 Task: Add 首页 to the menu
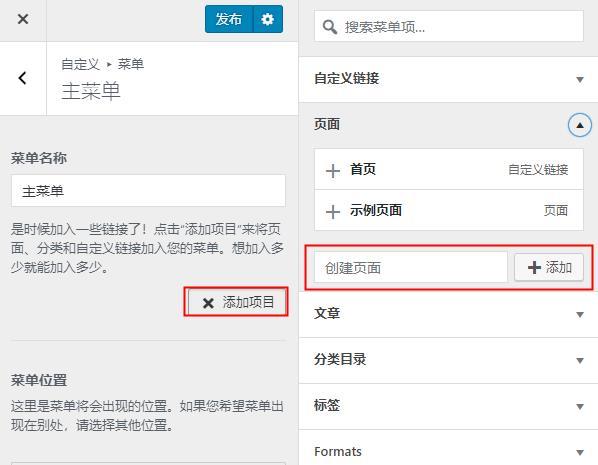(333, 171)
